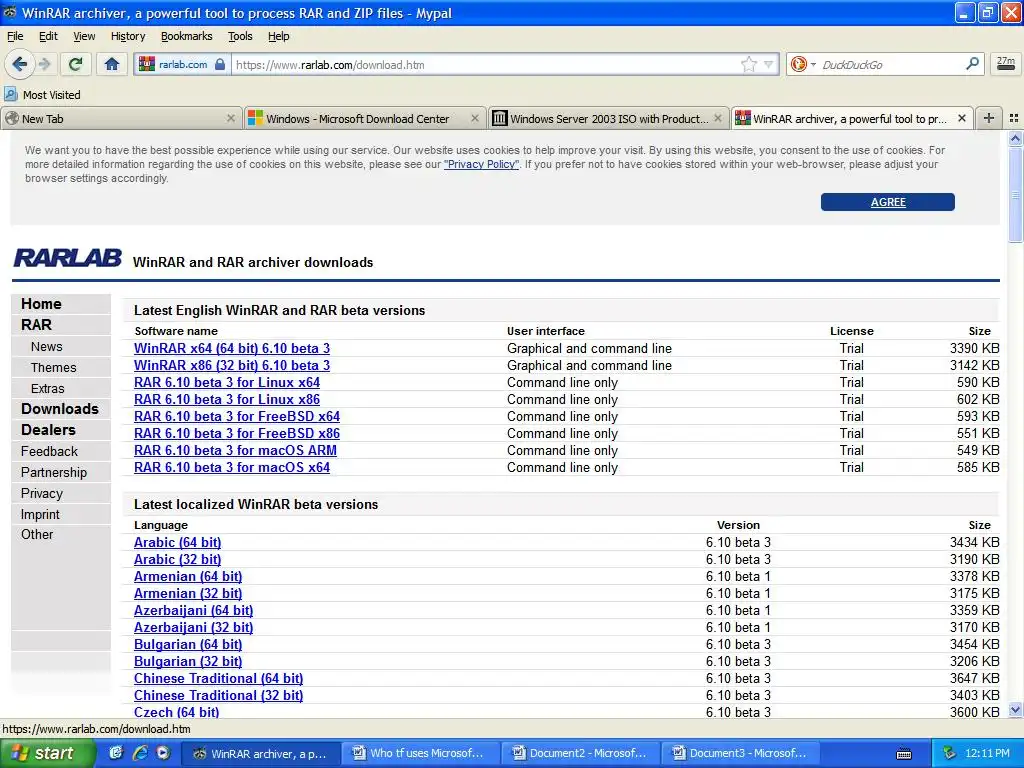Screen dimensions: 1024x768
Task: Click the page scrollbar down arrow
Action: pyautogui.click(x=1015, y=710)
